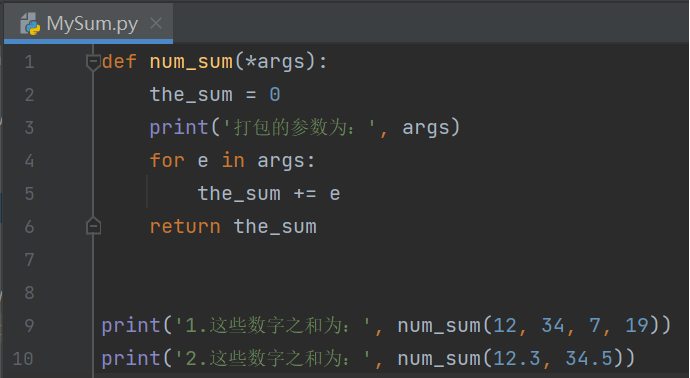
Task: Close the MySum.py tab
Action: click(x=156, y=23)
